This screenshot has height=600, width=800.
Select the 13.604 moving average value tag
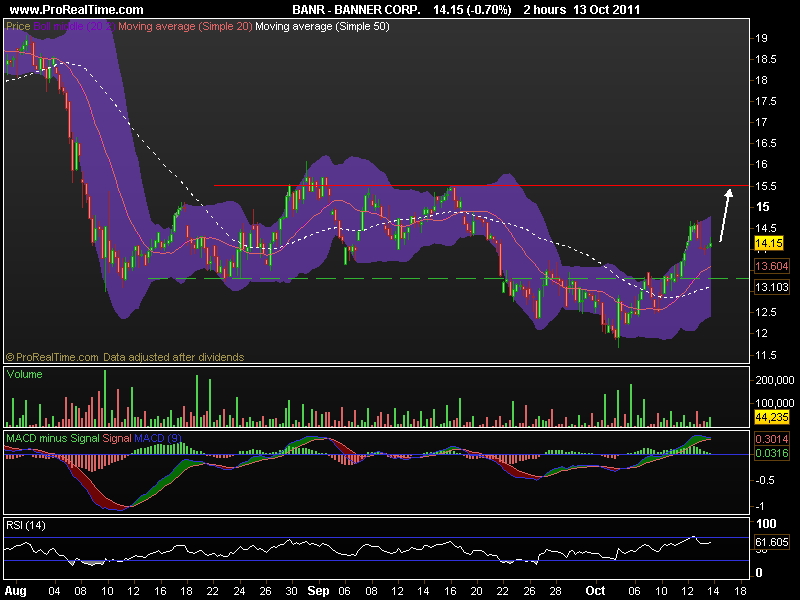(771, 266)
